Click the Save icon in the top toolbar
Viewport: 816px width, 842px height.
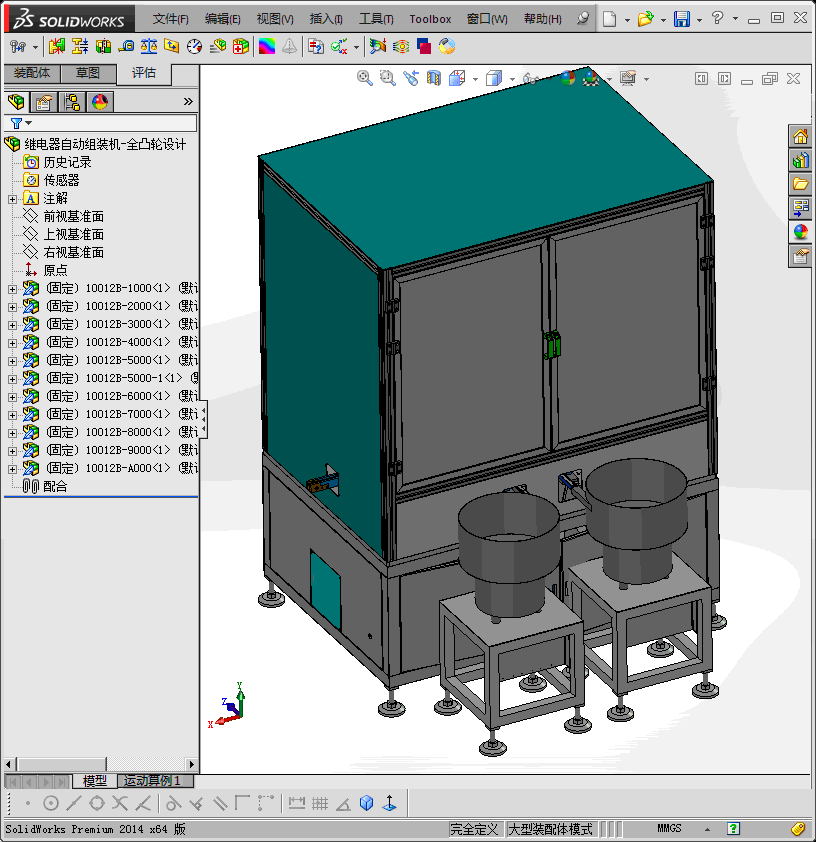[x=681, y=19]
